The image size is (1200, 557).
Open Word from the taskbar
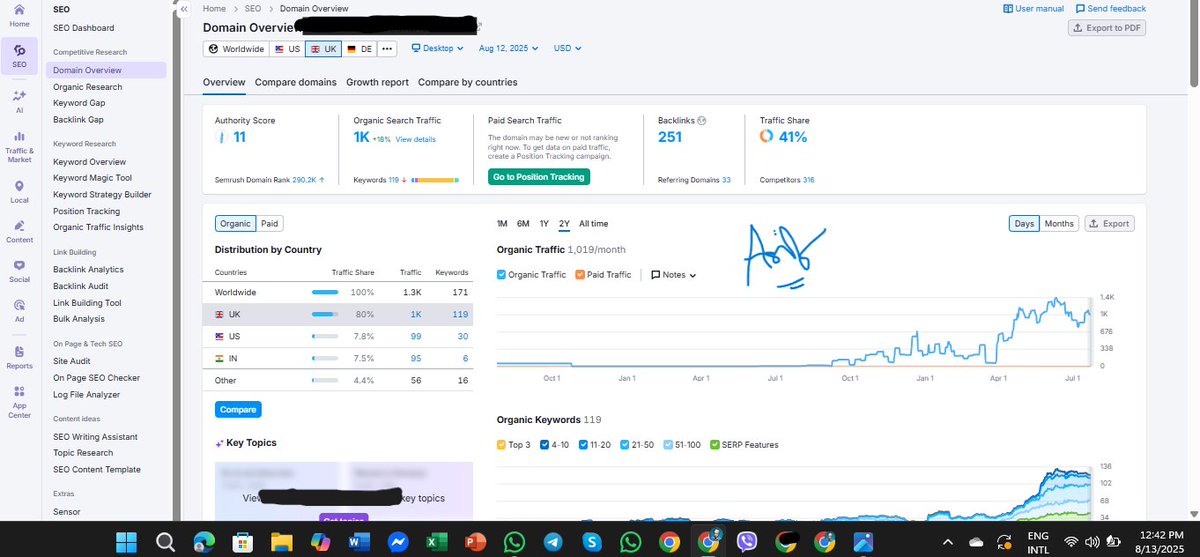pos(359,542)
